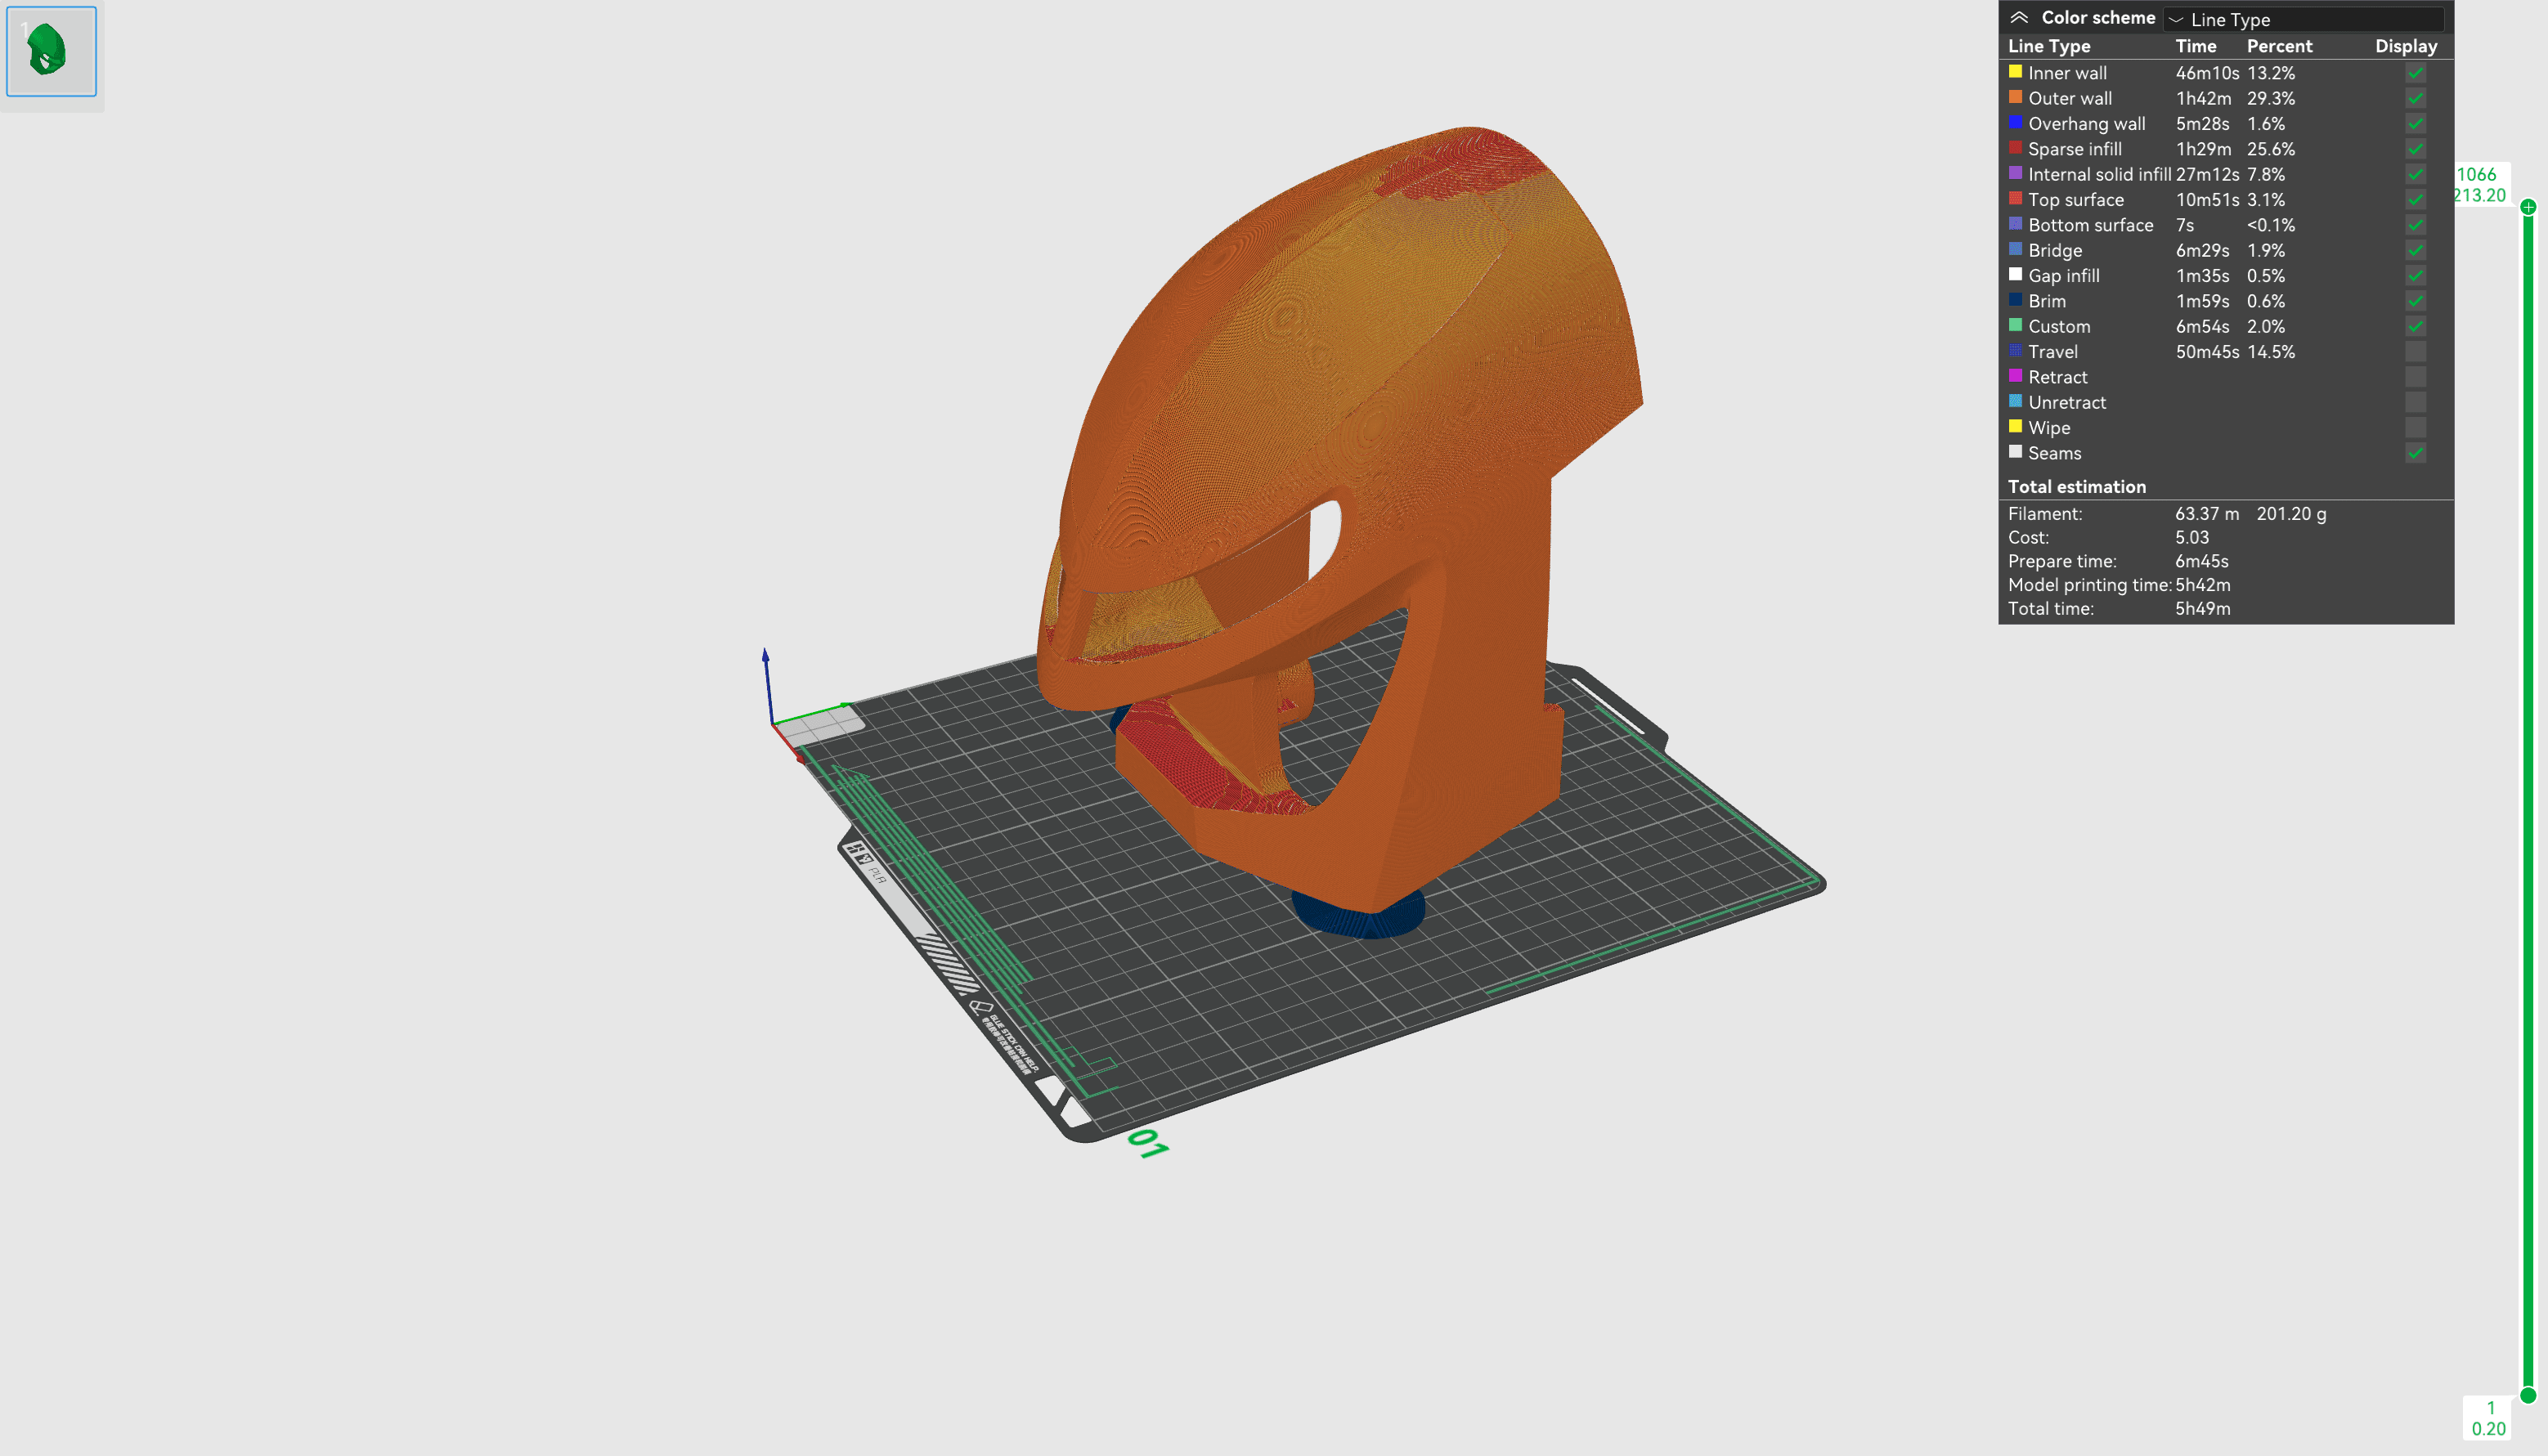Toggle Top surface display checkbox
Image resolution: width=2548 pixels, height=1456 pixels.
pyautogui.click(x=2415, y=200)
